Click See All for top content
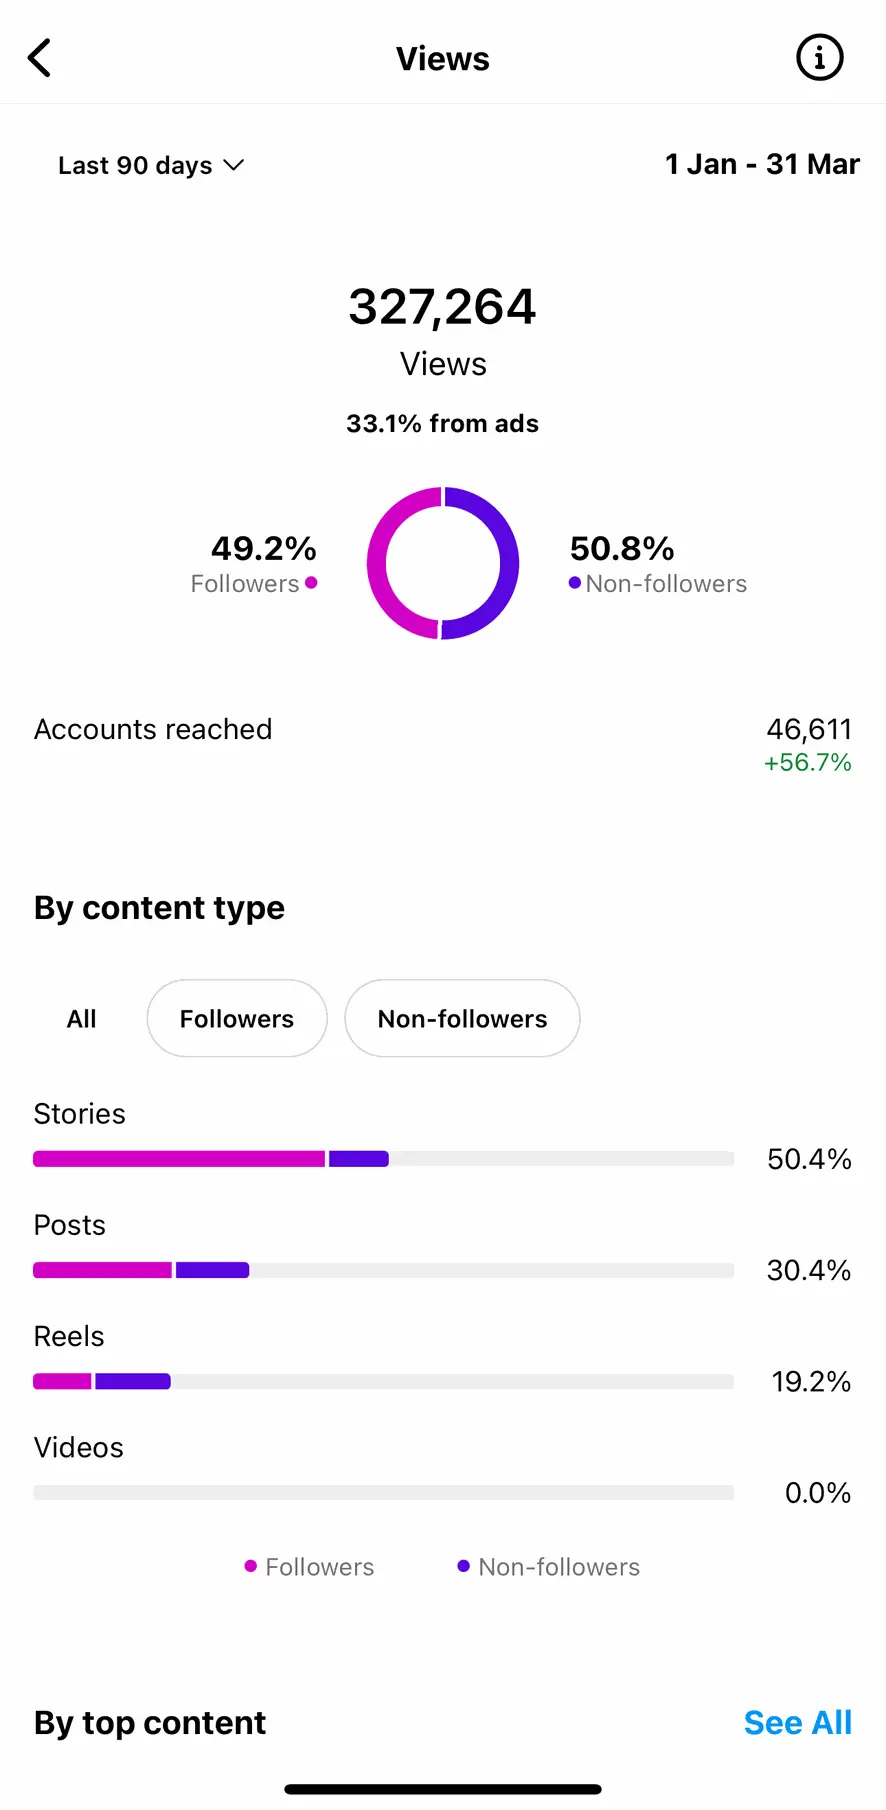The width and height of the screenshot is (886, 1810). click(797, 1723)
